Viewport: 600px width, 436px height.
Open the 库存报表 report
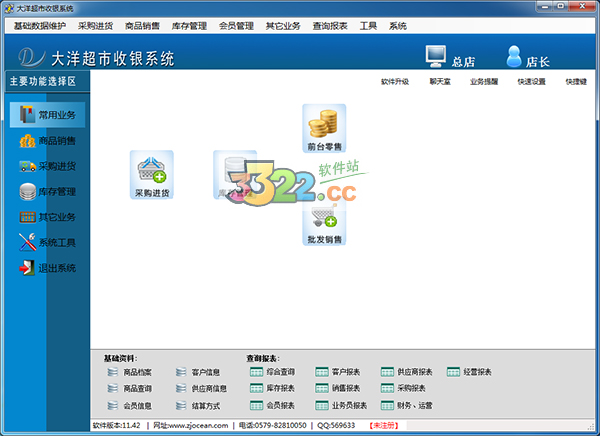[272, 388]
